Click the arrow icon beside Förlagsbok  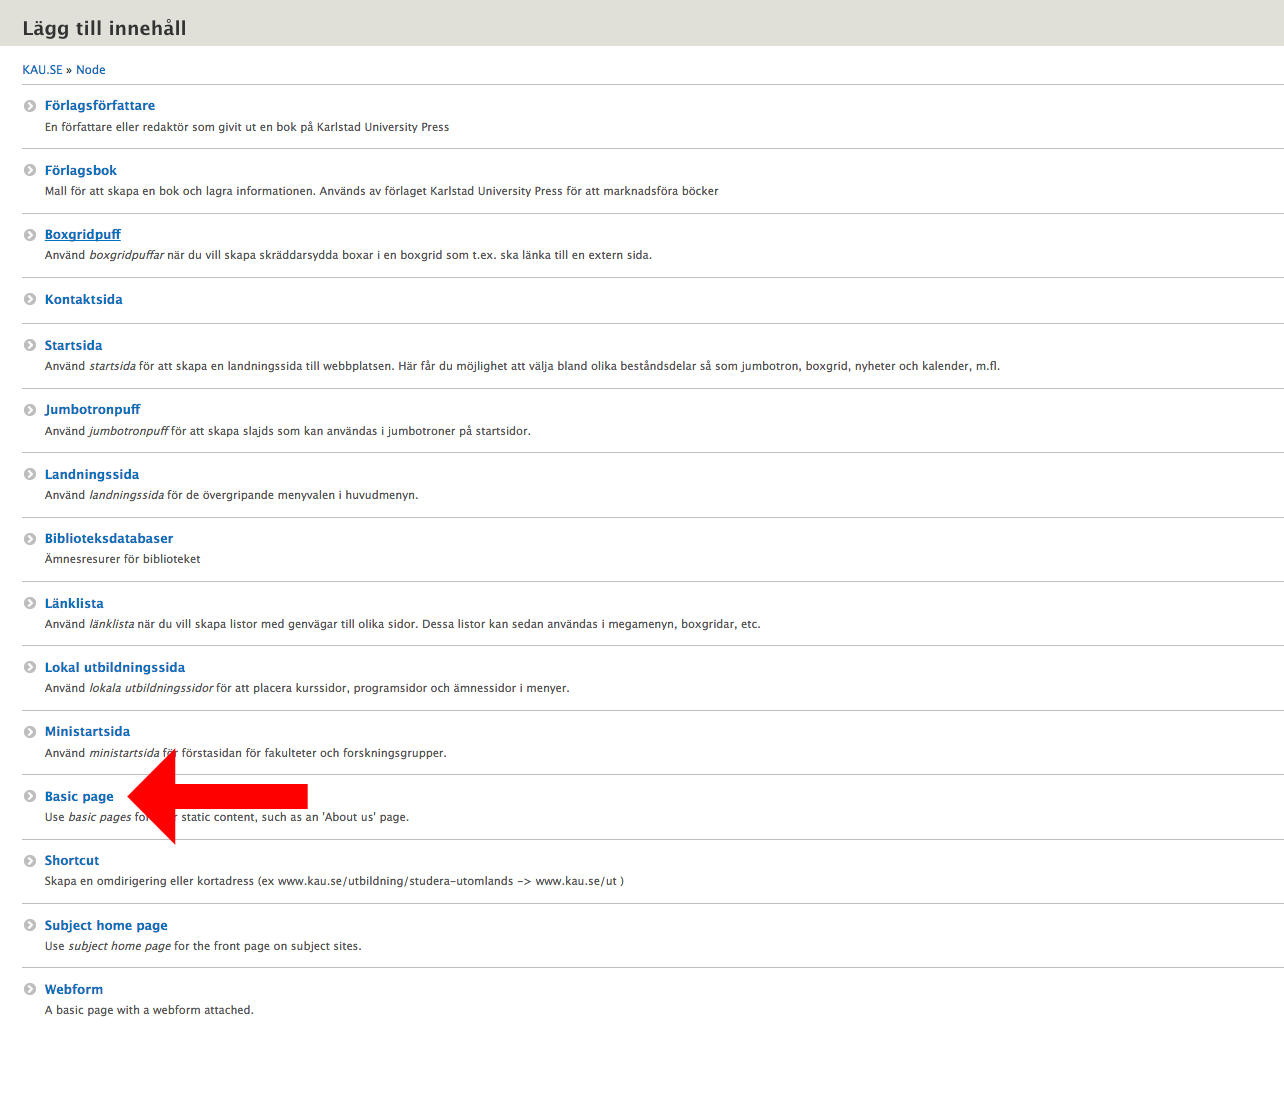pos(30,170)
